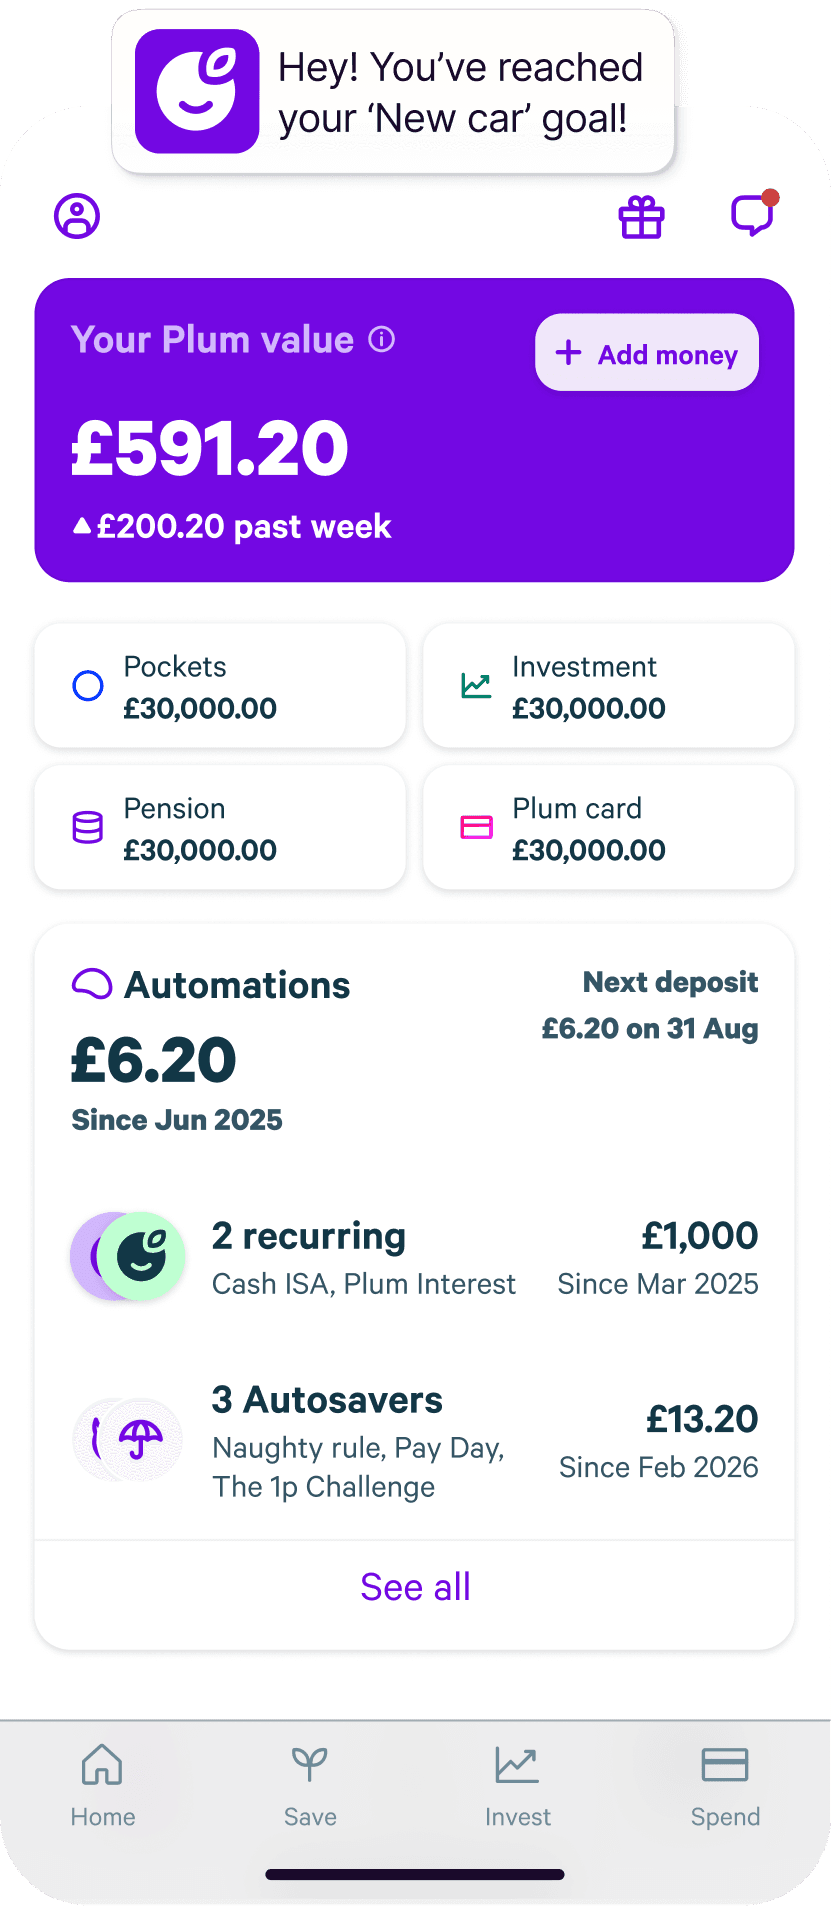This screenshot has width=831, height=1906.
Task: Tap the Investment chart icon
Action: click(x=477, y=686)
